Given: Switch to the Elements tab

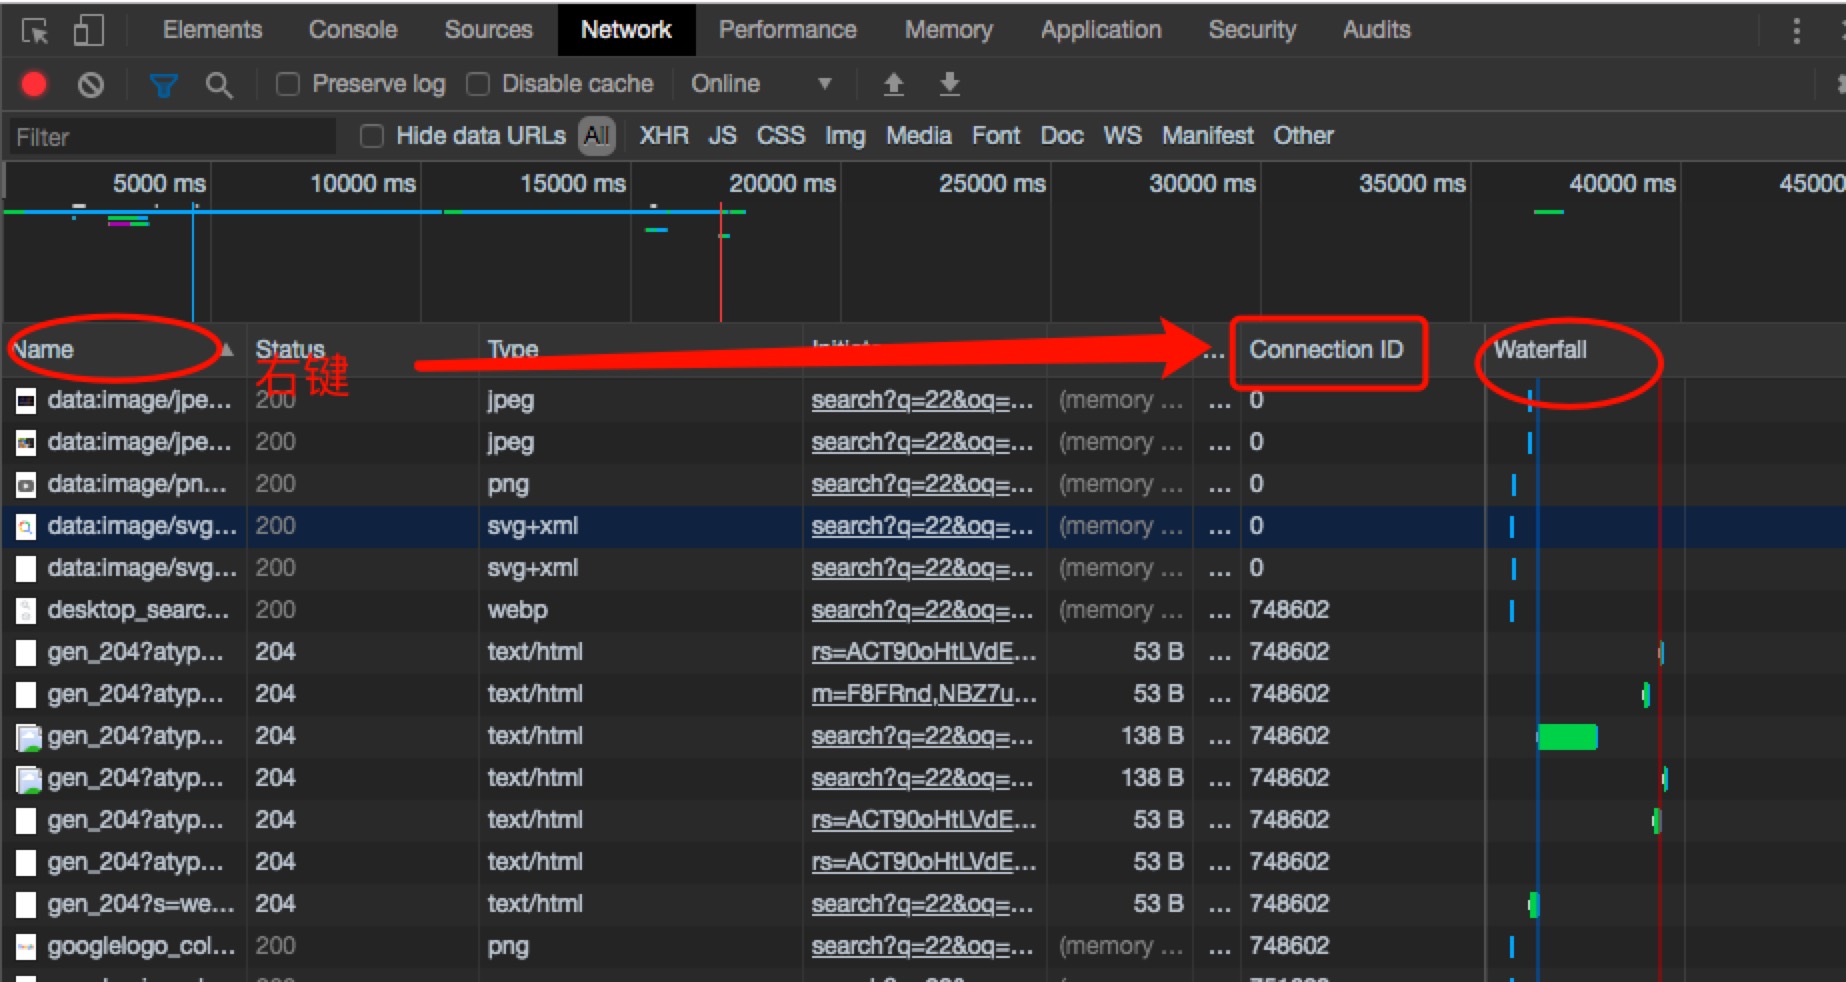Looking at the screenshot, I should pyautogui.click(x=212, y=30).
